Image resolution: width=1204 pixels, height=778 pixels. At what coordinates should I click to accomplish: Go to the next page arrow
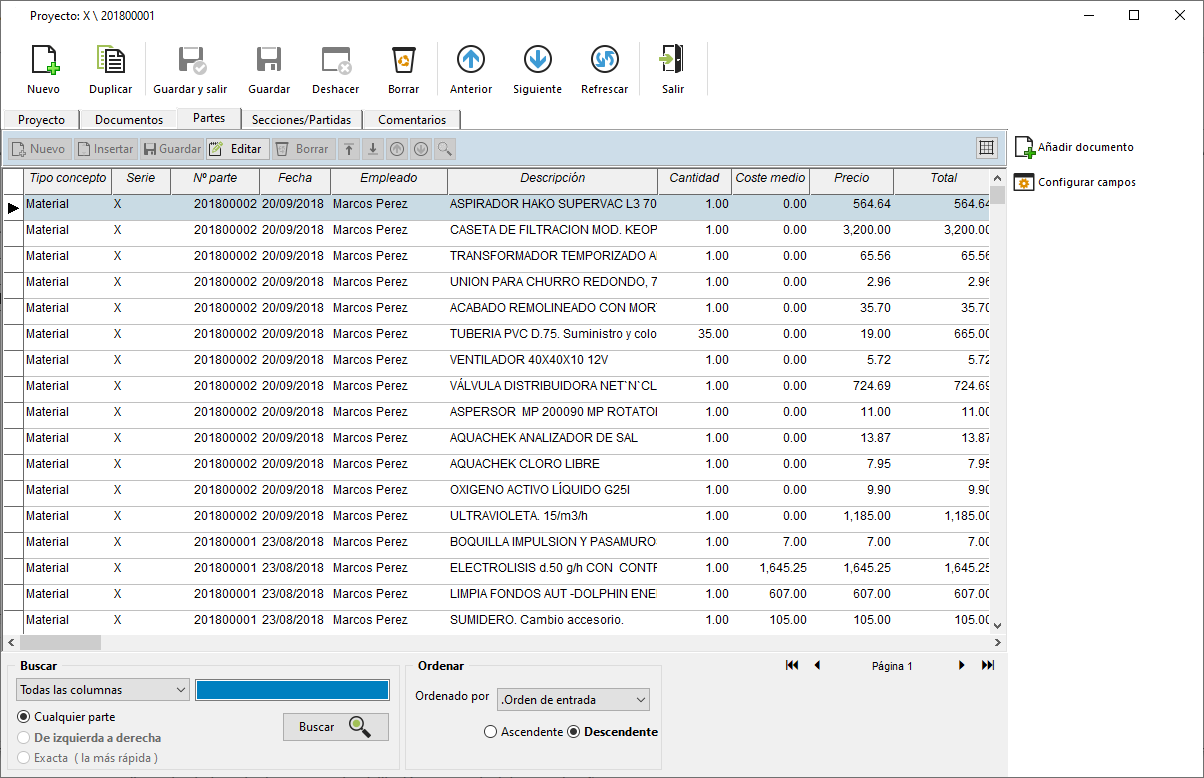tap(962, 666)
